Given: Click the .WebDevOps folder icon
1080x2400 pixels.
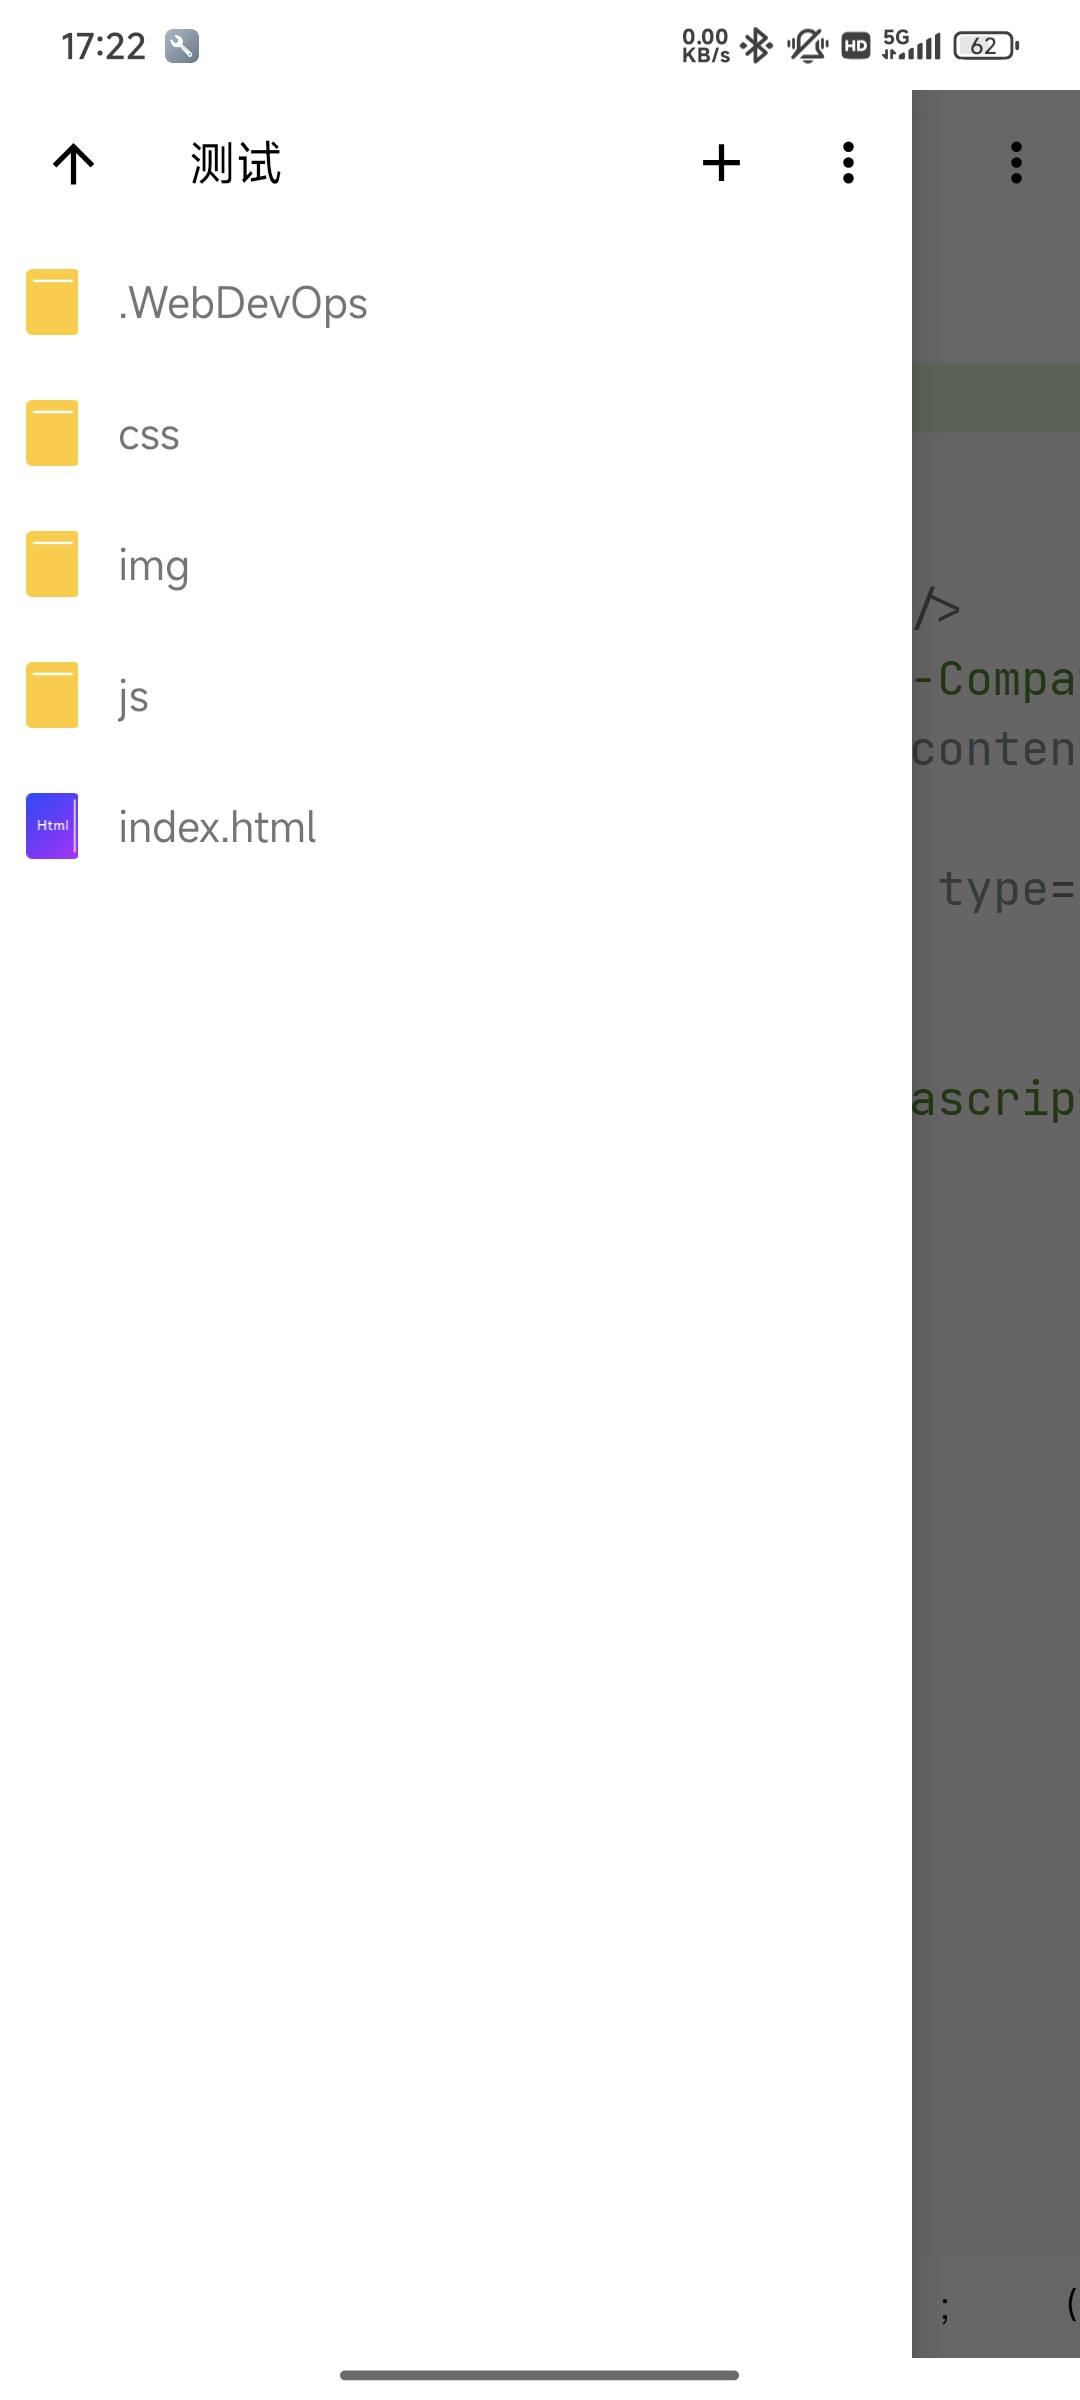Looking at the screenshot, I should point(52,302).
